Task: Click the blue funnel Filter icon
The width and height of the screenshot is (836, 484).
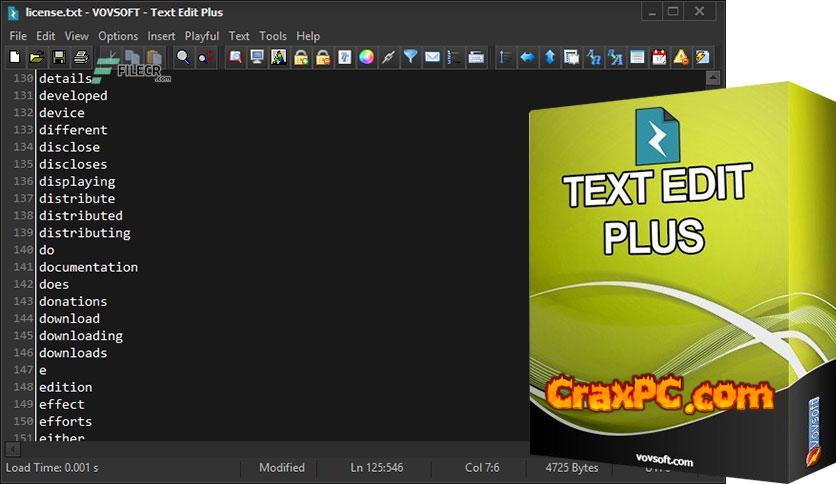Action: pos(410,57)
